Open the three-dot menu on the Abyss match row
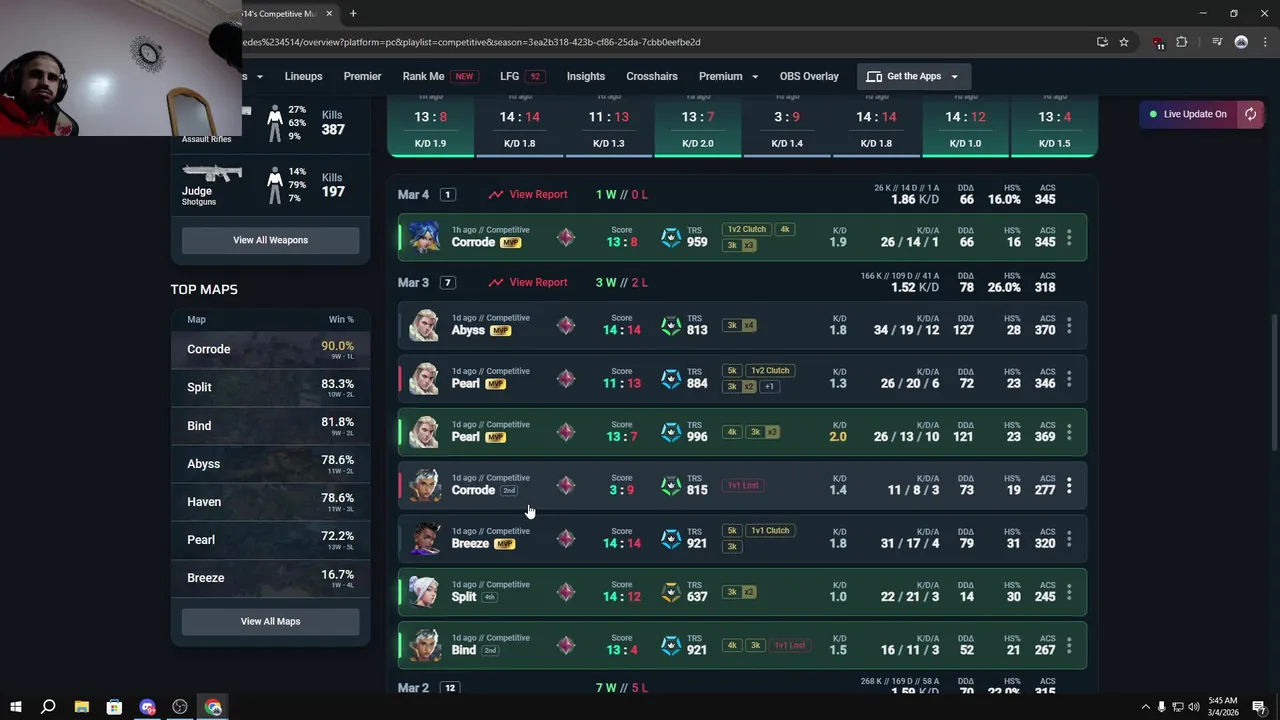 click(x=1069, y=326)
